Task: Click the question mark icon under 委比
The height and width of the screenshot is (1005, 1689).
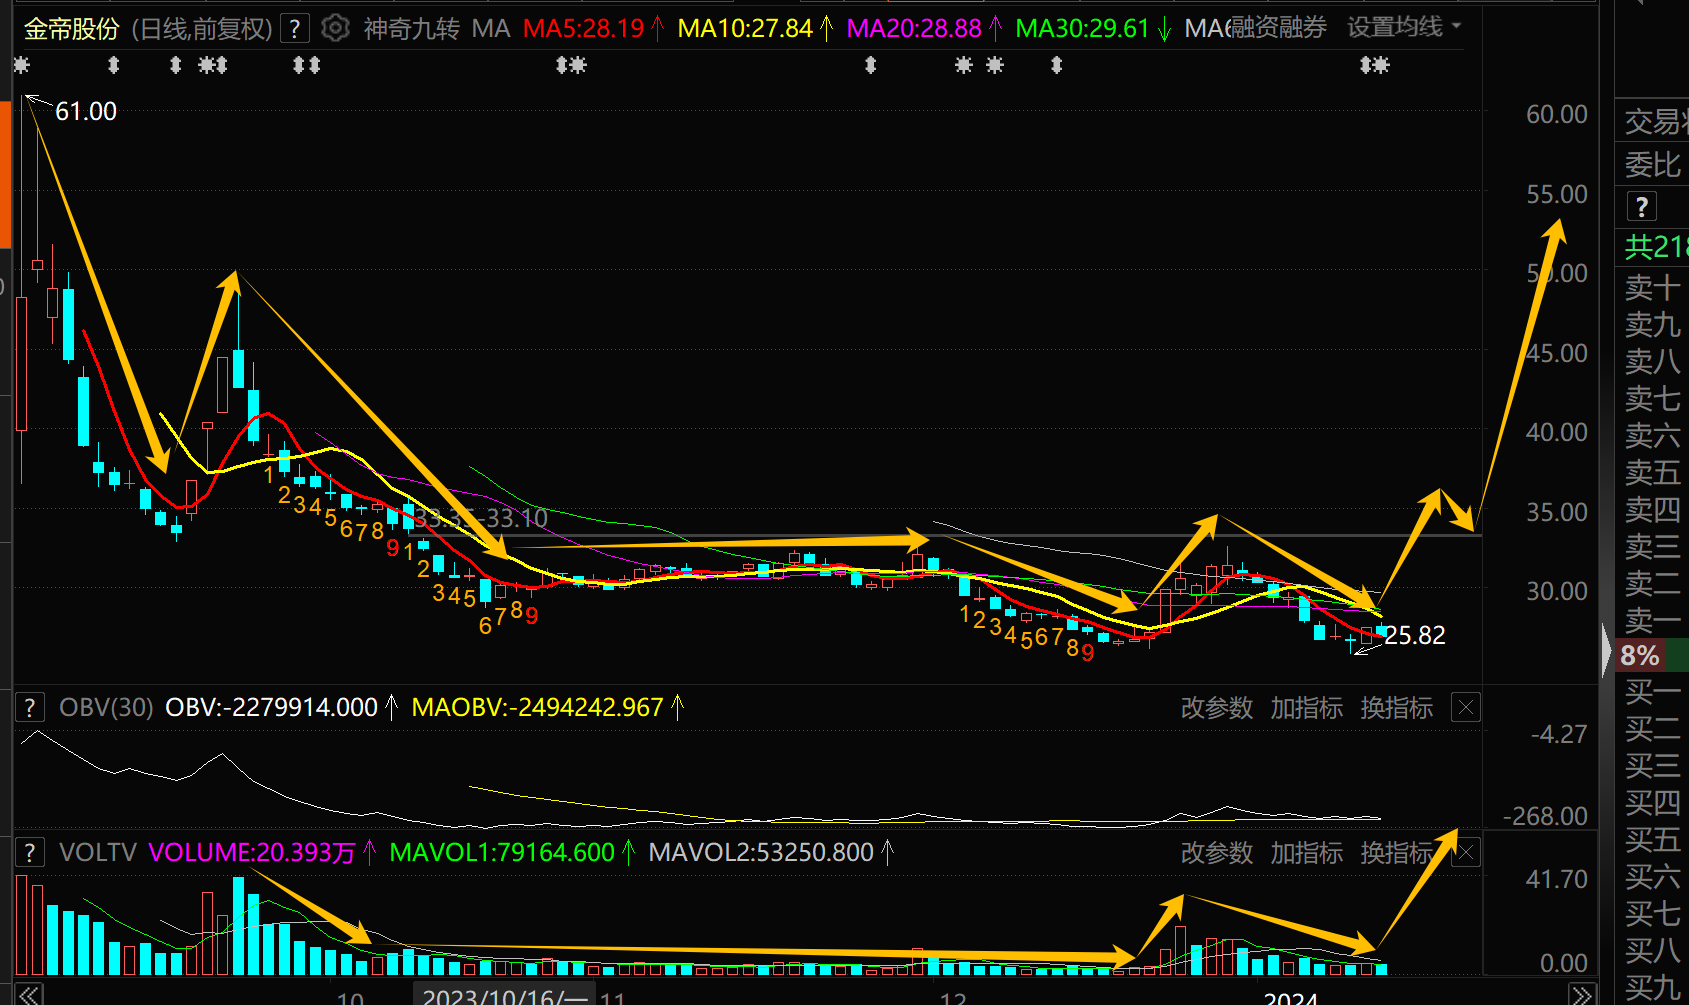Action: pyautogui.click(x=1641, y=207)
